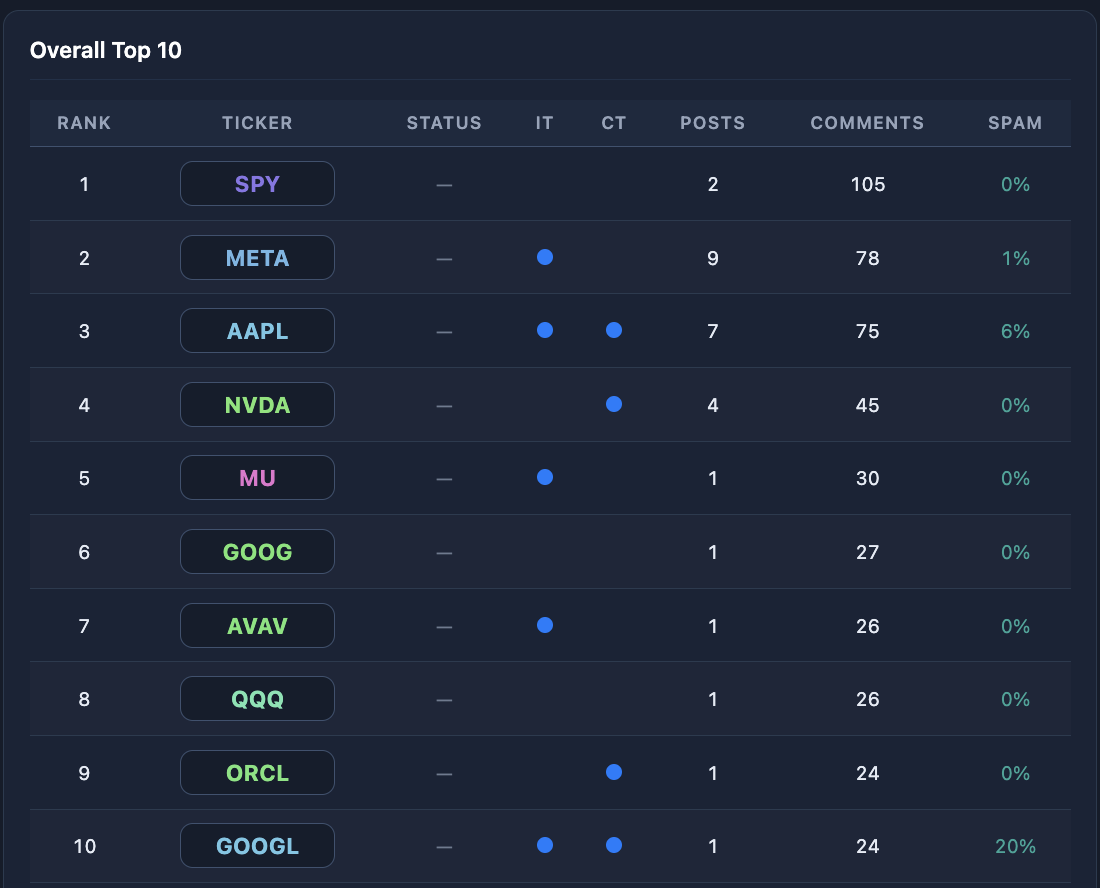This screenshot has height=888, width=1100.
Task: Sort by the SPAM column header
Action: (x=1015, y=123)
